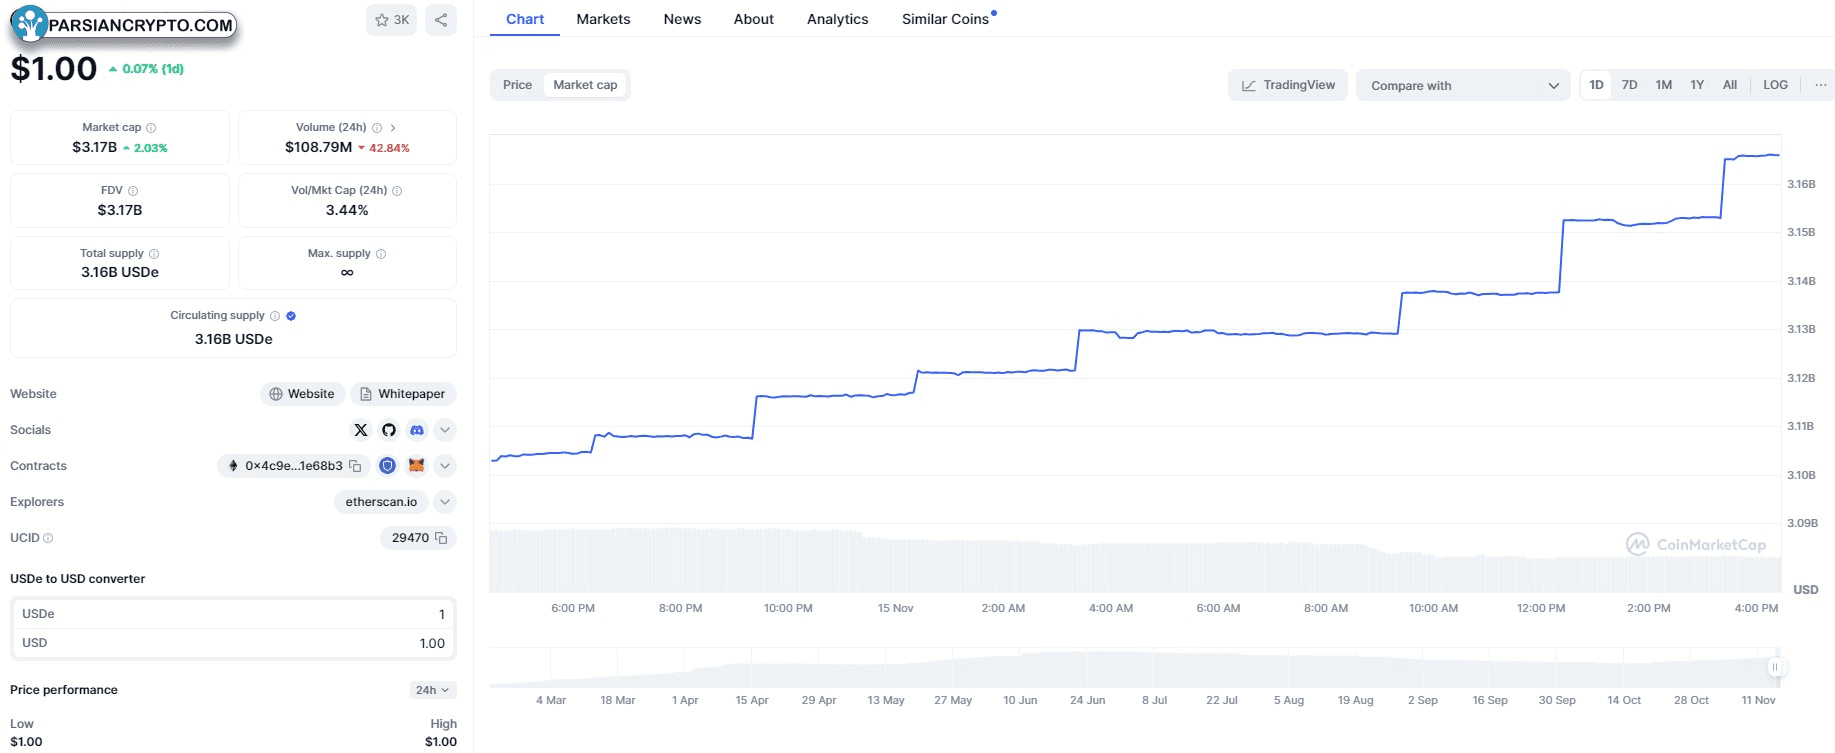Switch to the Markets tab
The height and width of the screenshot is (753, 1835).
(x=603, y=19)
